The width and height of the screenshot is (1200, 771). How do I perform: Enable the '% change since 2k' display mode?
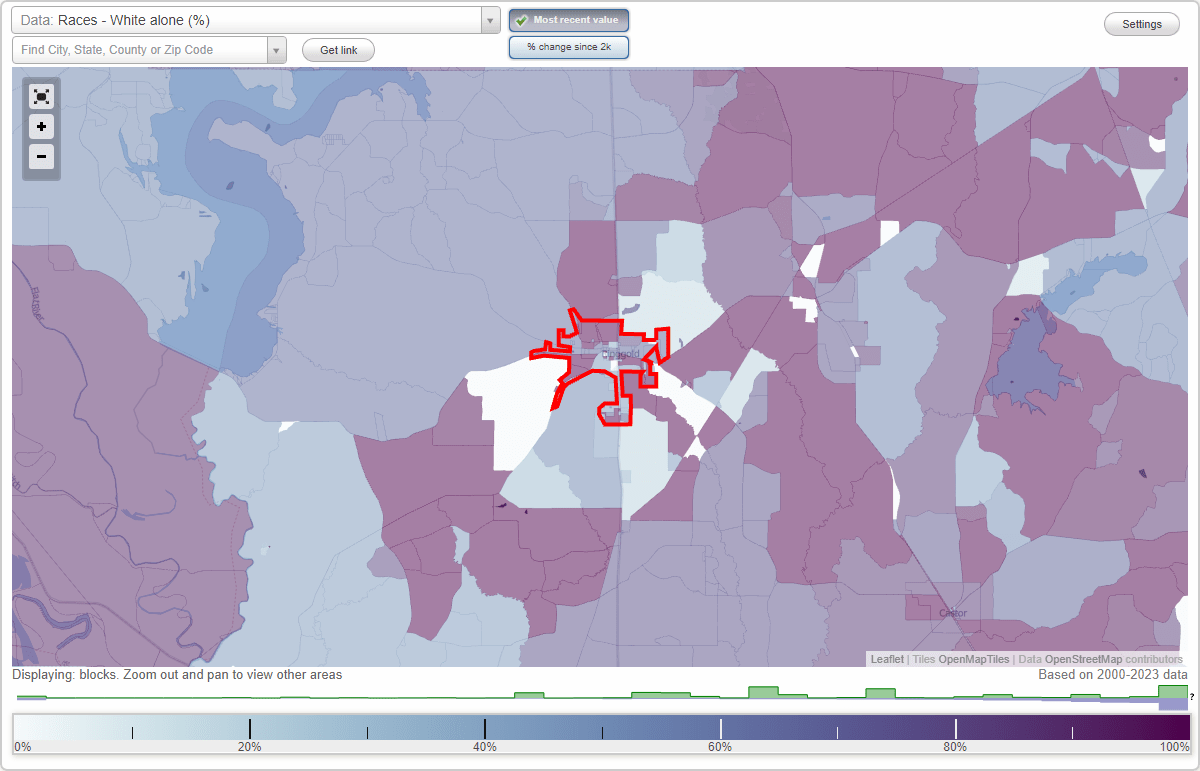click(568, 46)
